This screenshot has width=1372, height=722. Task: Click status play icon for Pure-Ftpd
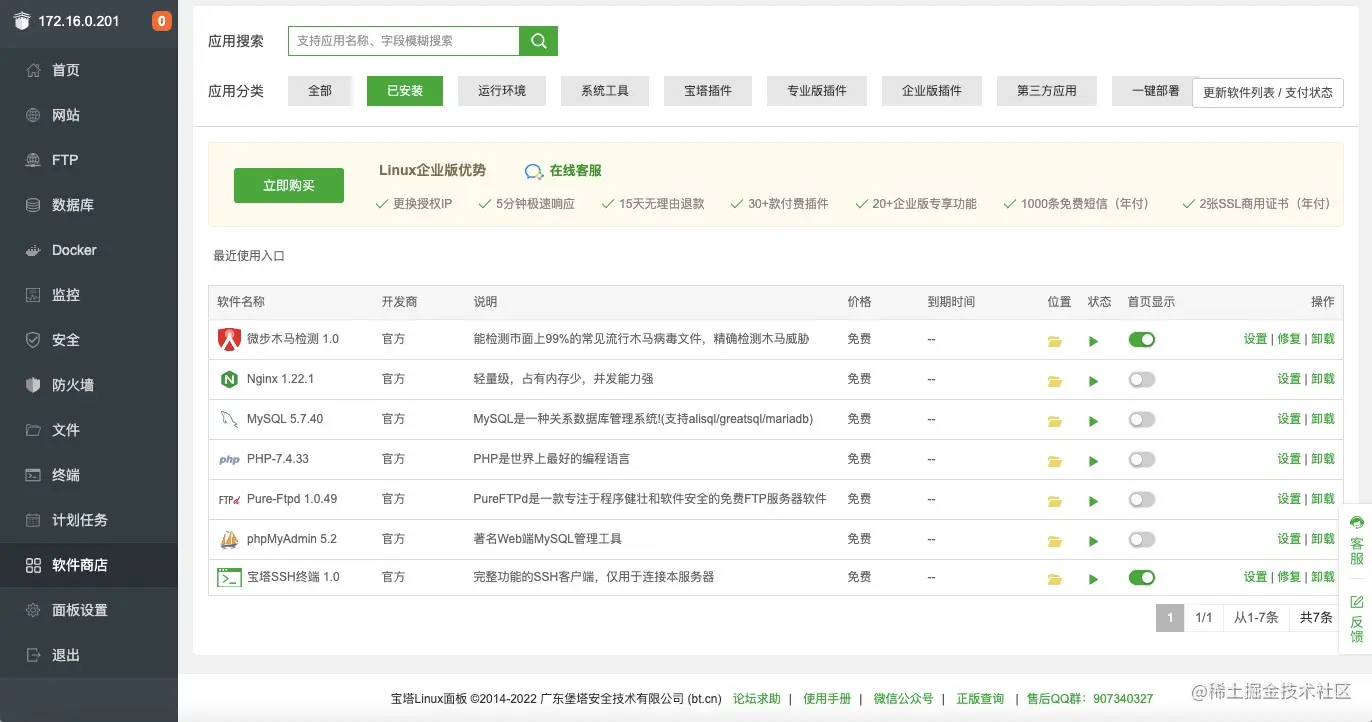tap(1093, 501)
